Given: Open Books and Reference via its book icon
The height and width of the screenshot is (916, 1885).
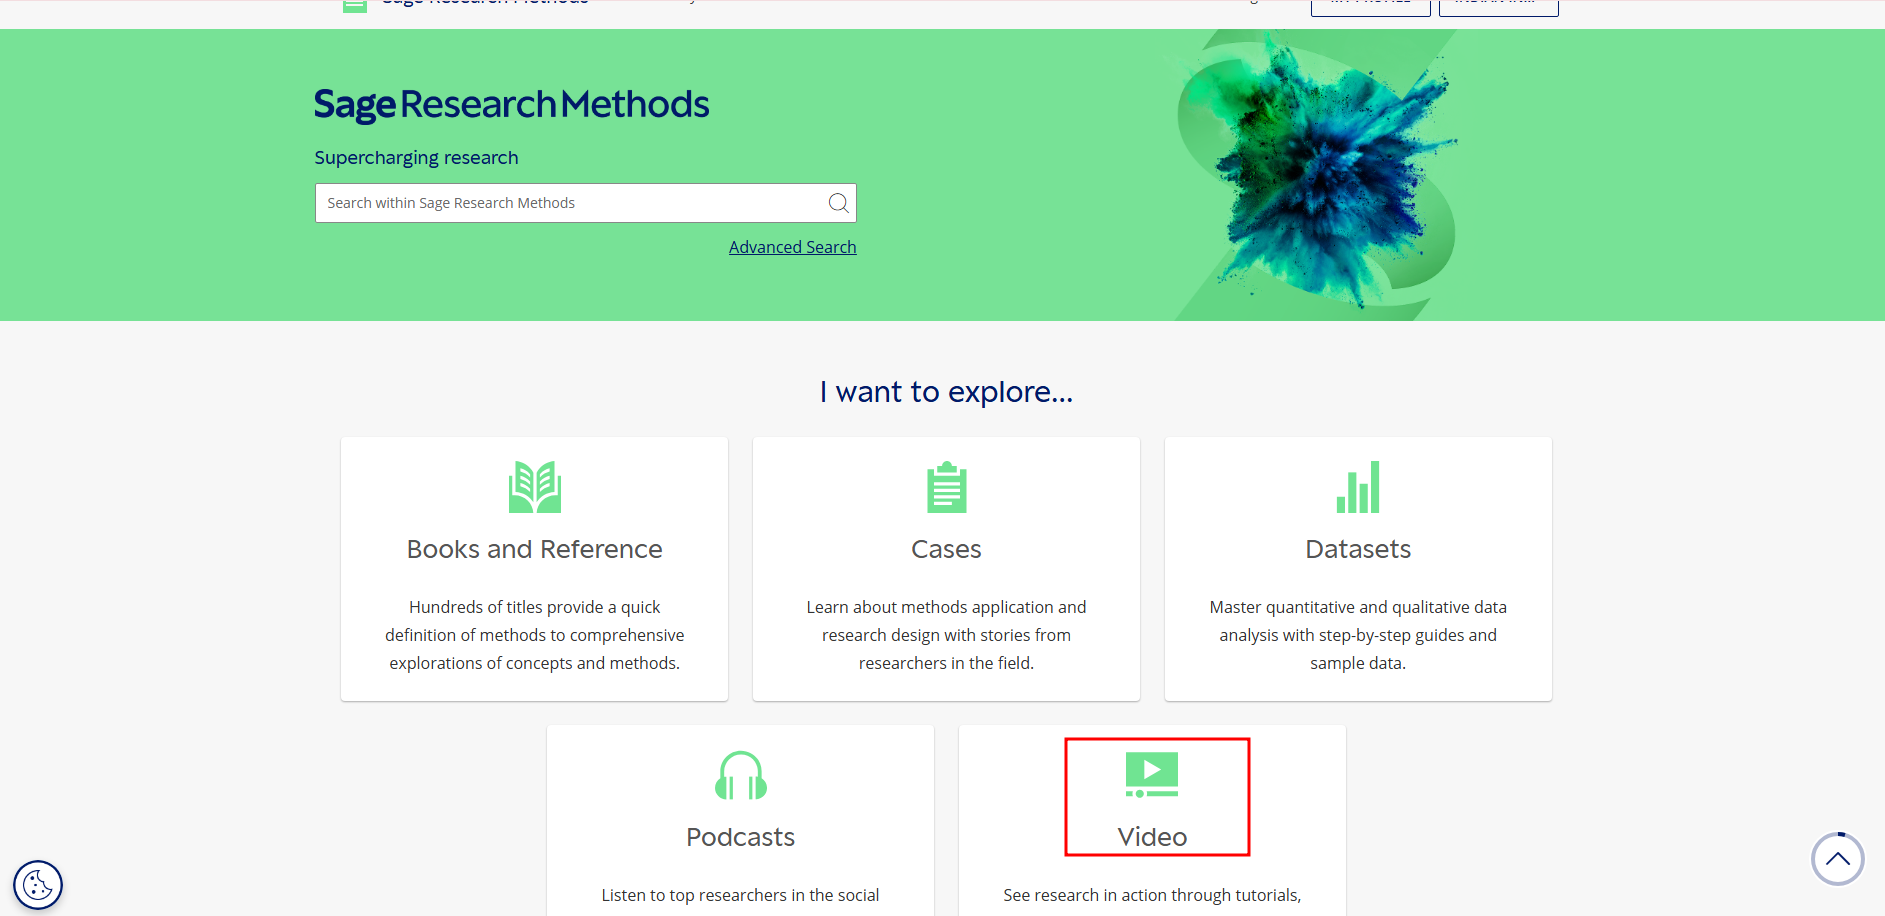Looking at the screenshot, I should [x=534, y=487].
